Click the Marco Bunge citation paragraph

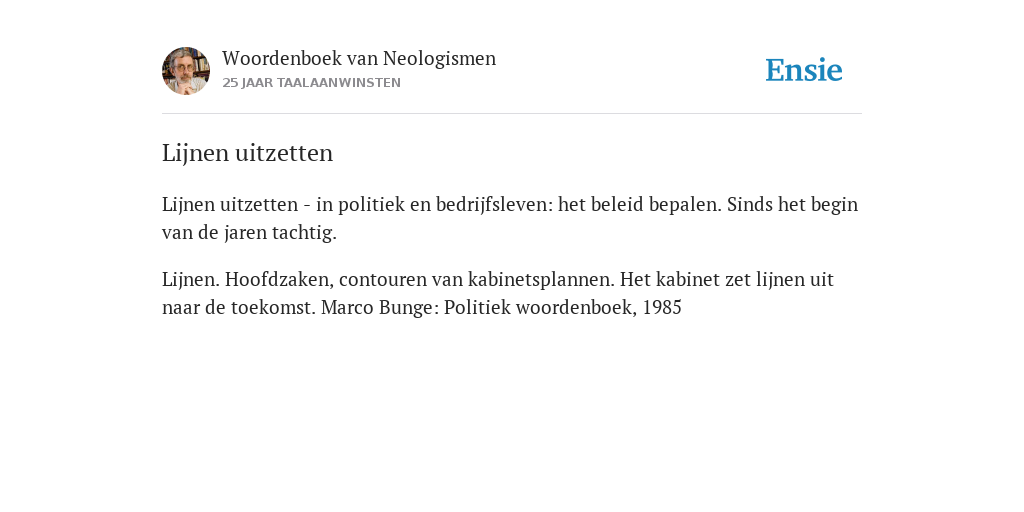pyautogui.click(x=498, y=293)
